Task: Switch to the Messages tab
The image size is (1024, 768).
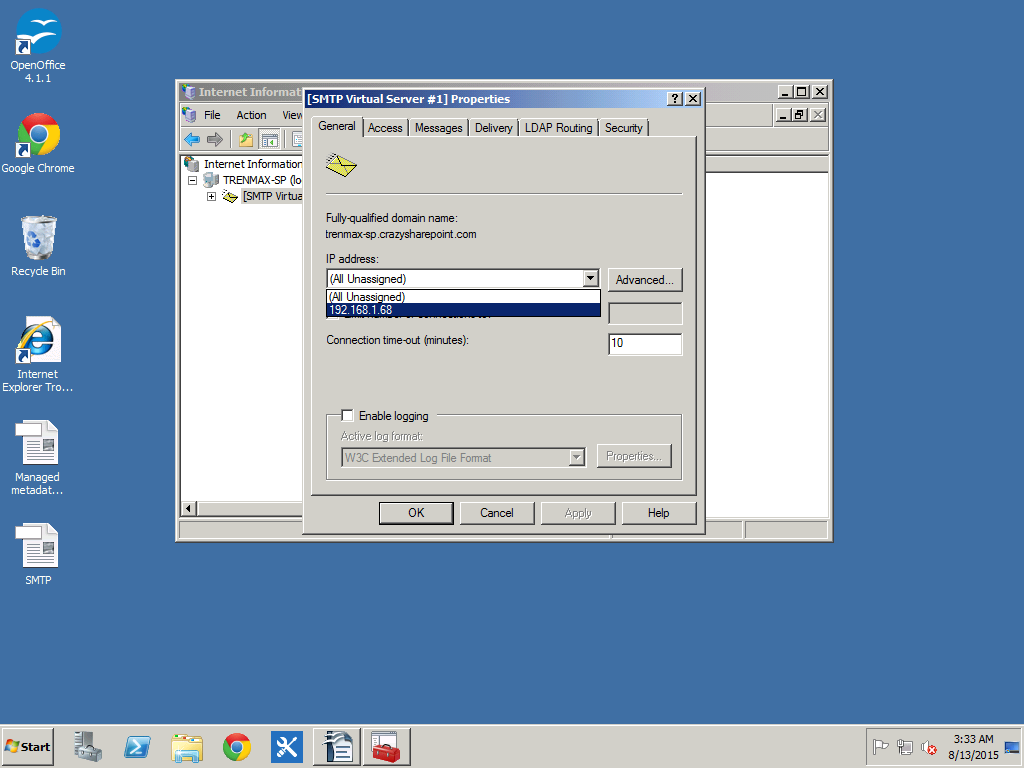Action: pyautogui.click(x=438, y=128)
